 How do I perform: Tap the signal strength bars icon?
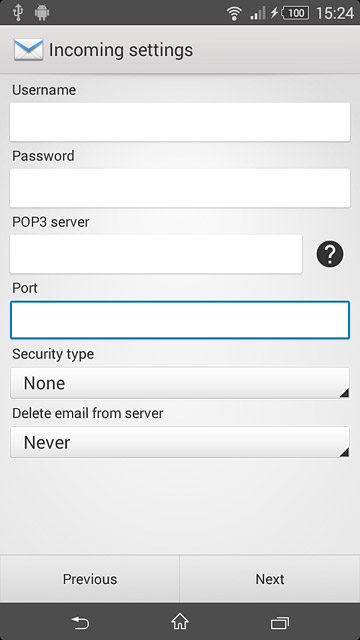pos(258,13)
